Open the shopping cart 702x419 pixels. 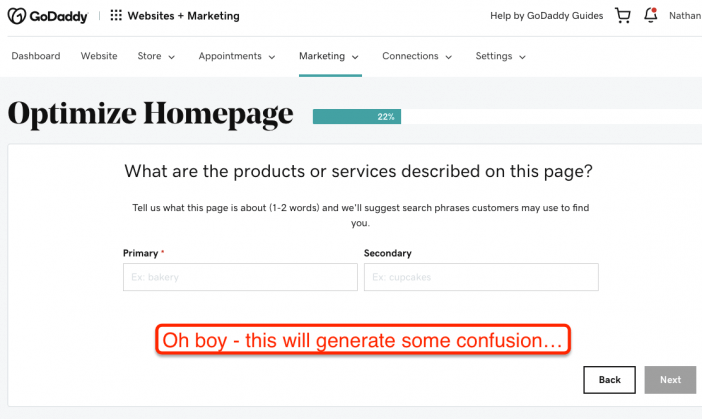623,16
